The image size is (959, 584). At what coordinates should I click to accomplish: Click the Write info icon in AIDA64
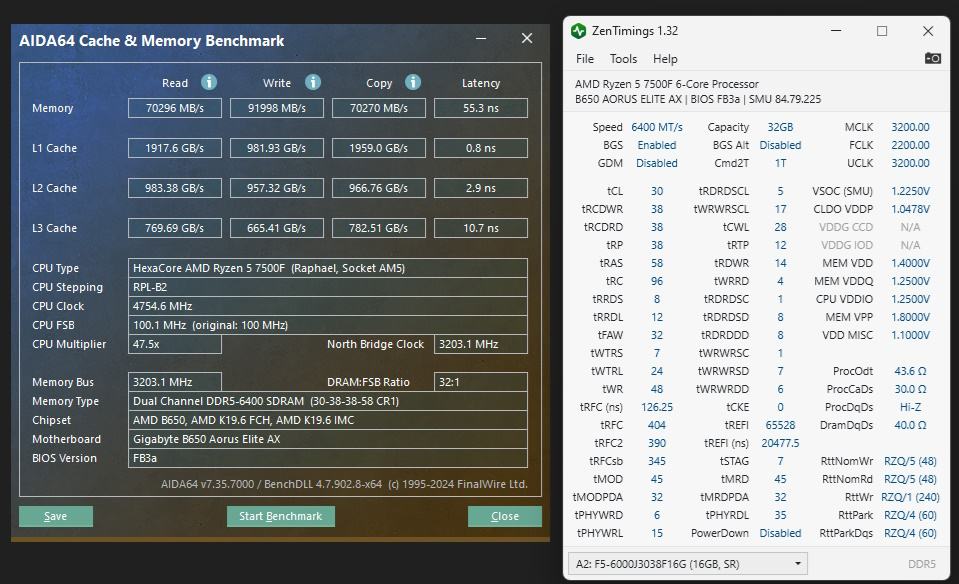313,82
